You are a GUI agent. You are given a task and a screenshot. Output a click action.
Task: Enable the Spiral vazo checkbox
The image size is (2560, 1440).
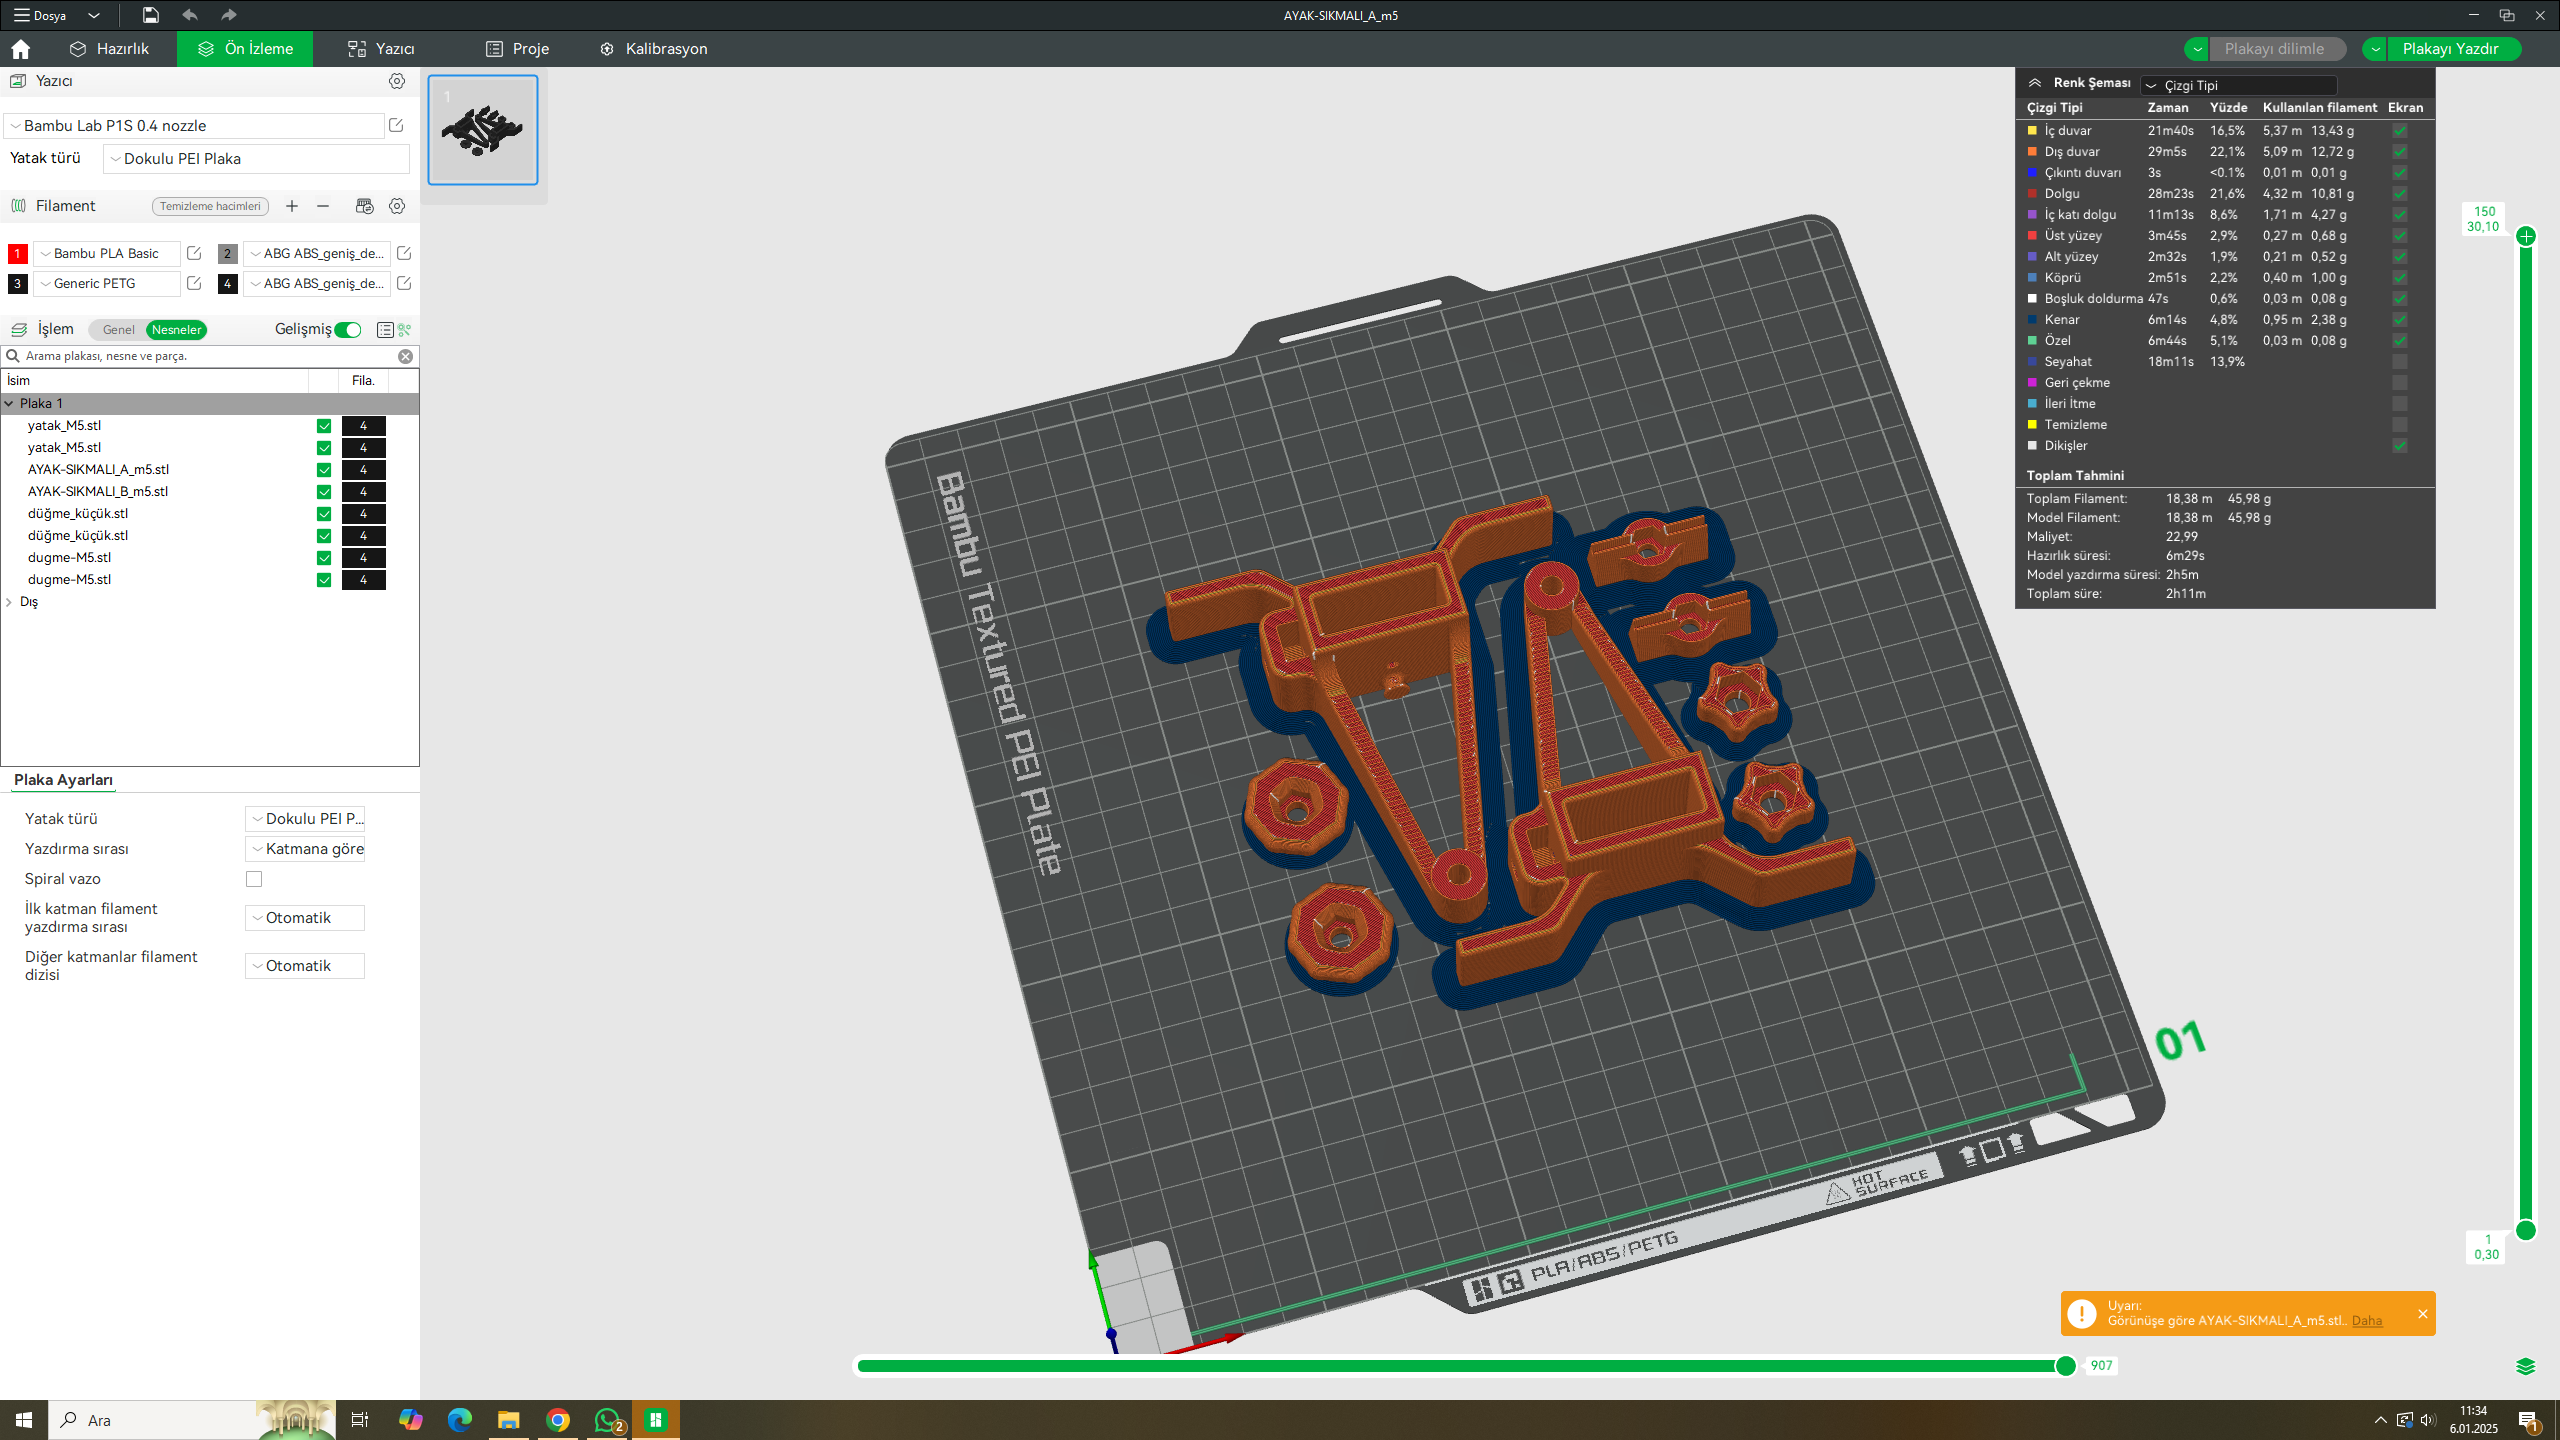pyautogui.click(x=254, y=879)
